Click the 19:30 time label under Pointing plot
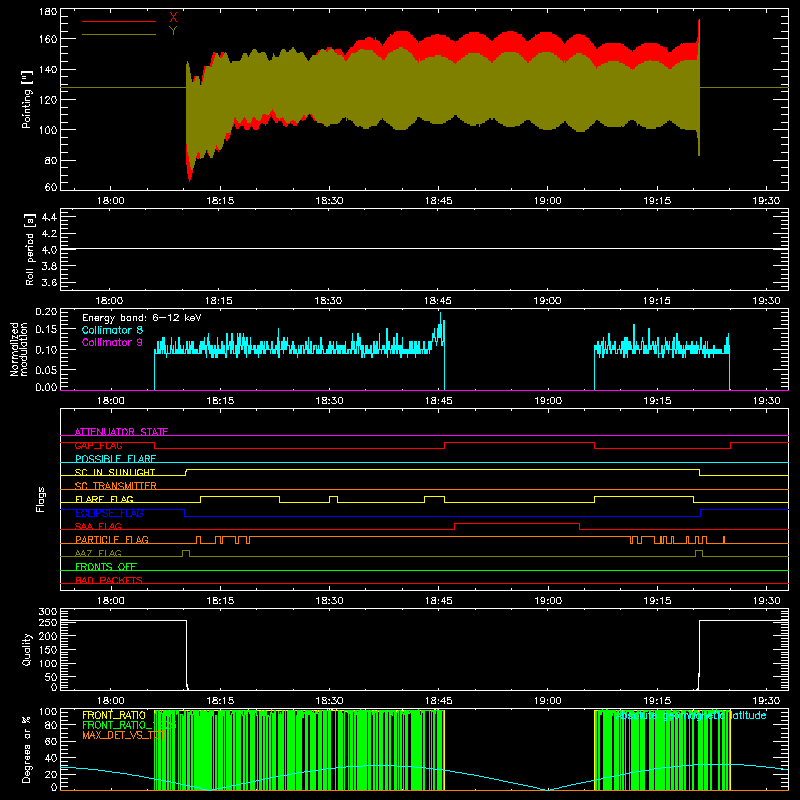Viewport: 800px width, 800px height. [x=766, y=201]
